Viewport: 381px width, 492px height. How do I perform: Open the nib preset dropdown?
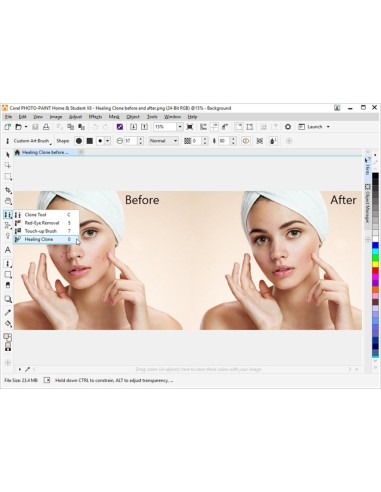[x=107, y=141]
